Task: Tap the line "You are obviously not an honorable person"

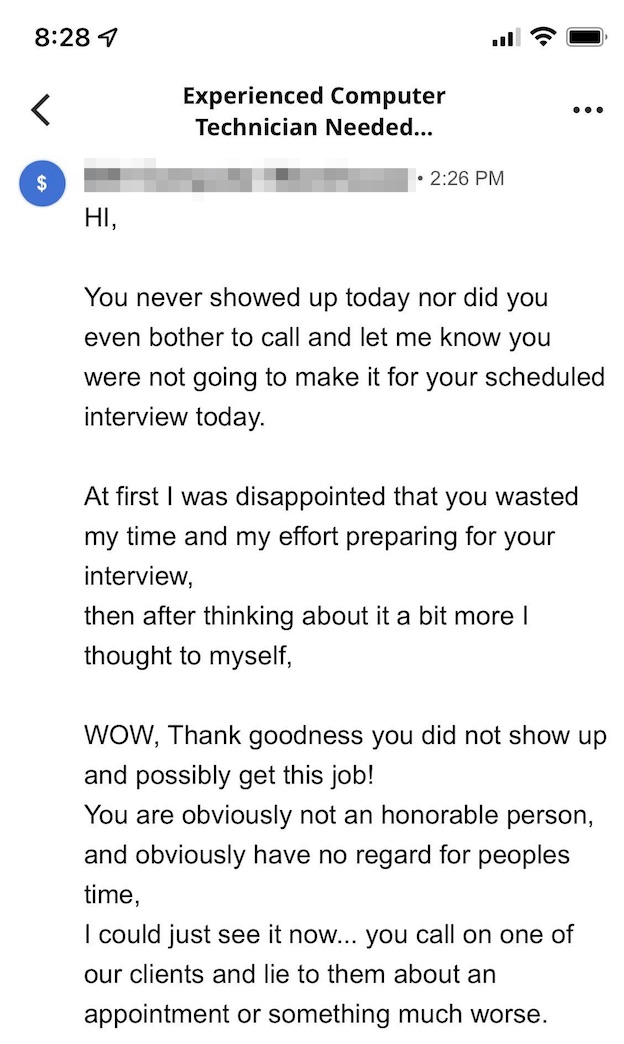Action: (x=340, y=815)
